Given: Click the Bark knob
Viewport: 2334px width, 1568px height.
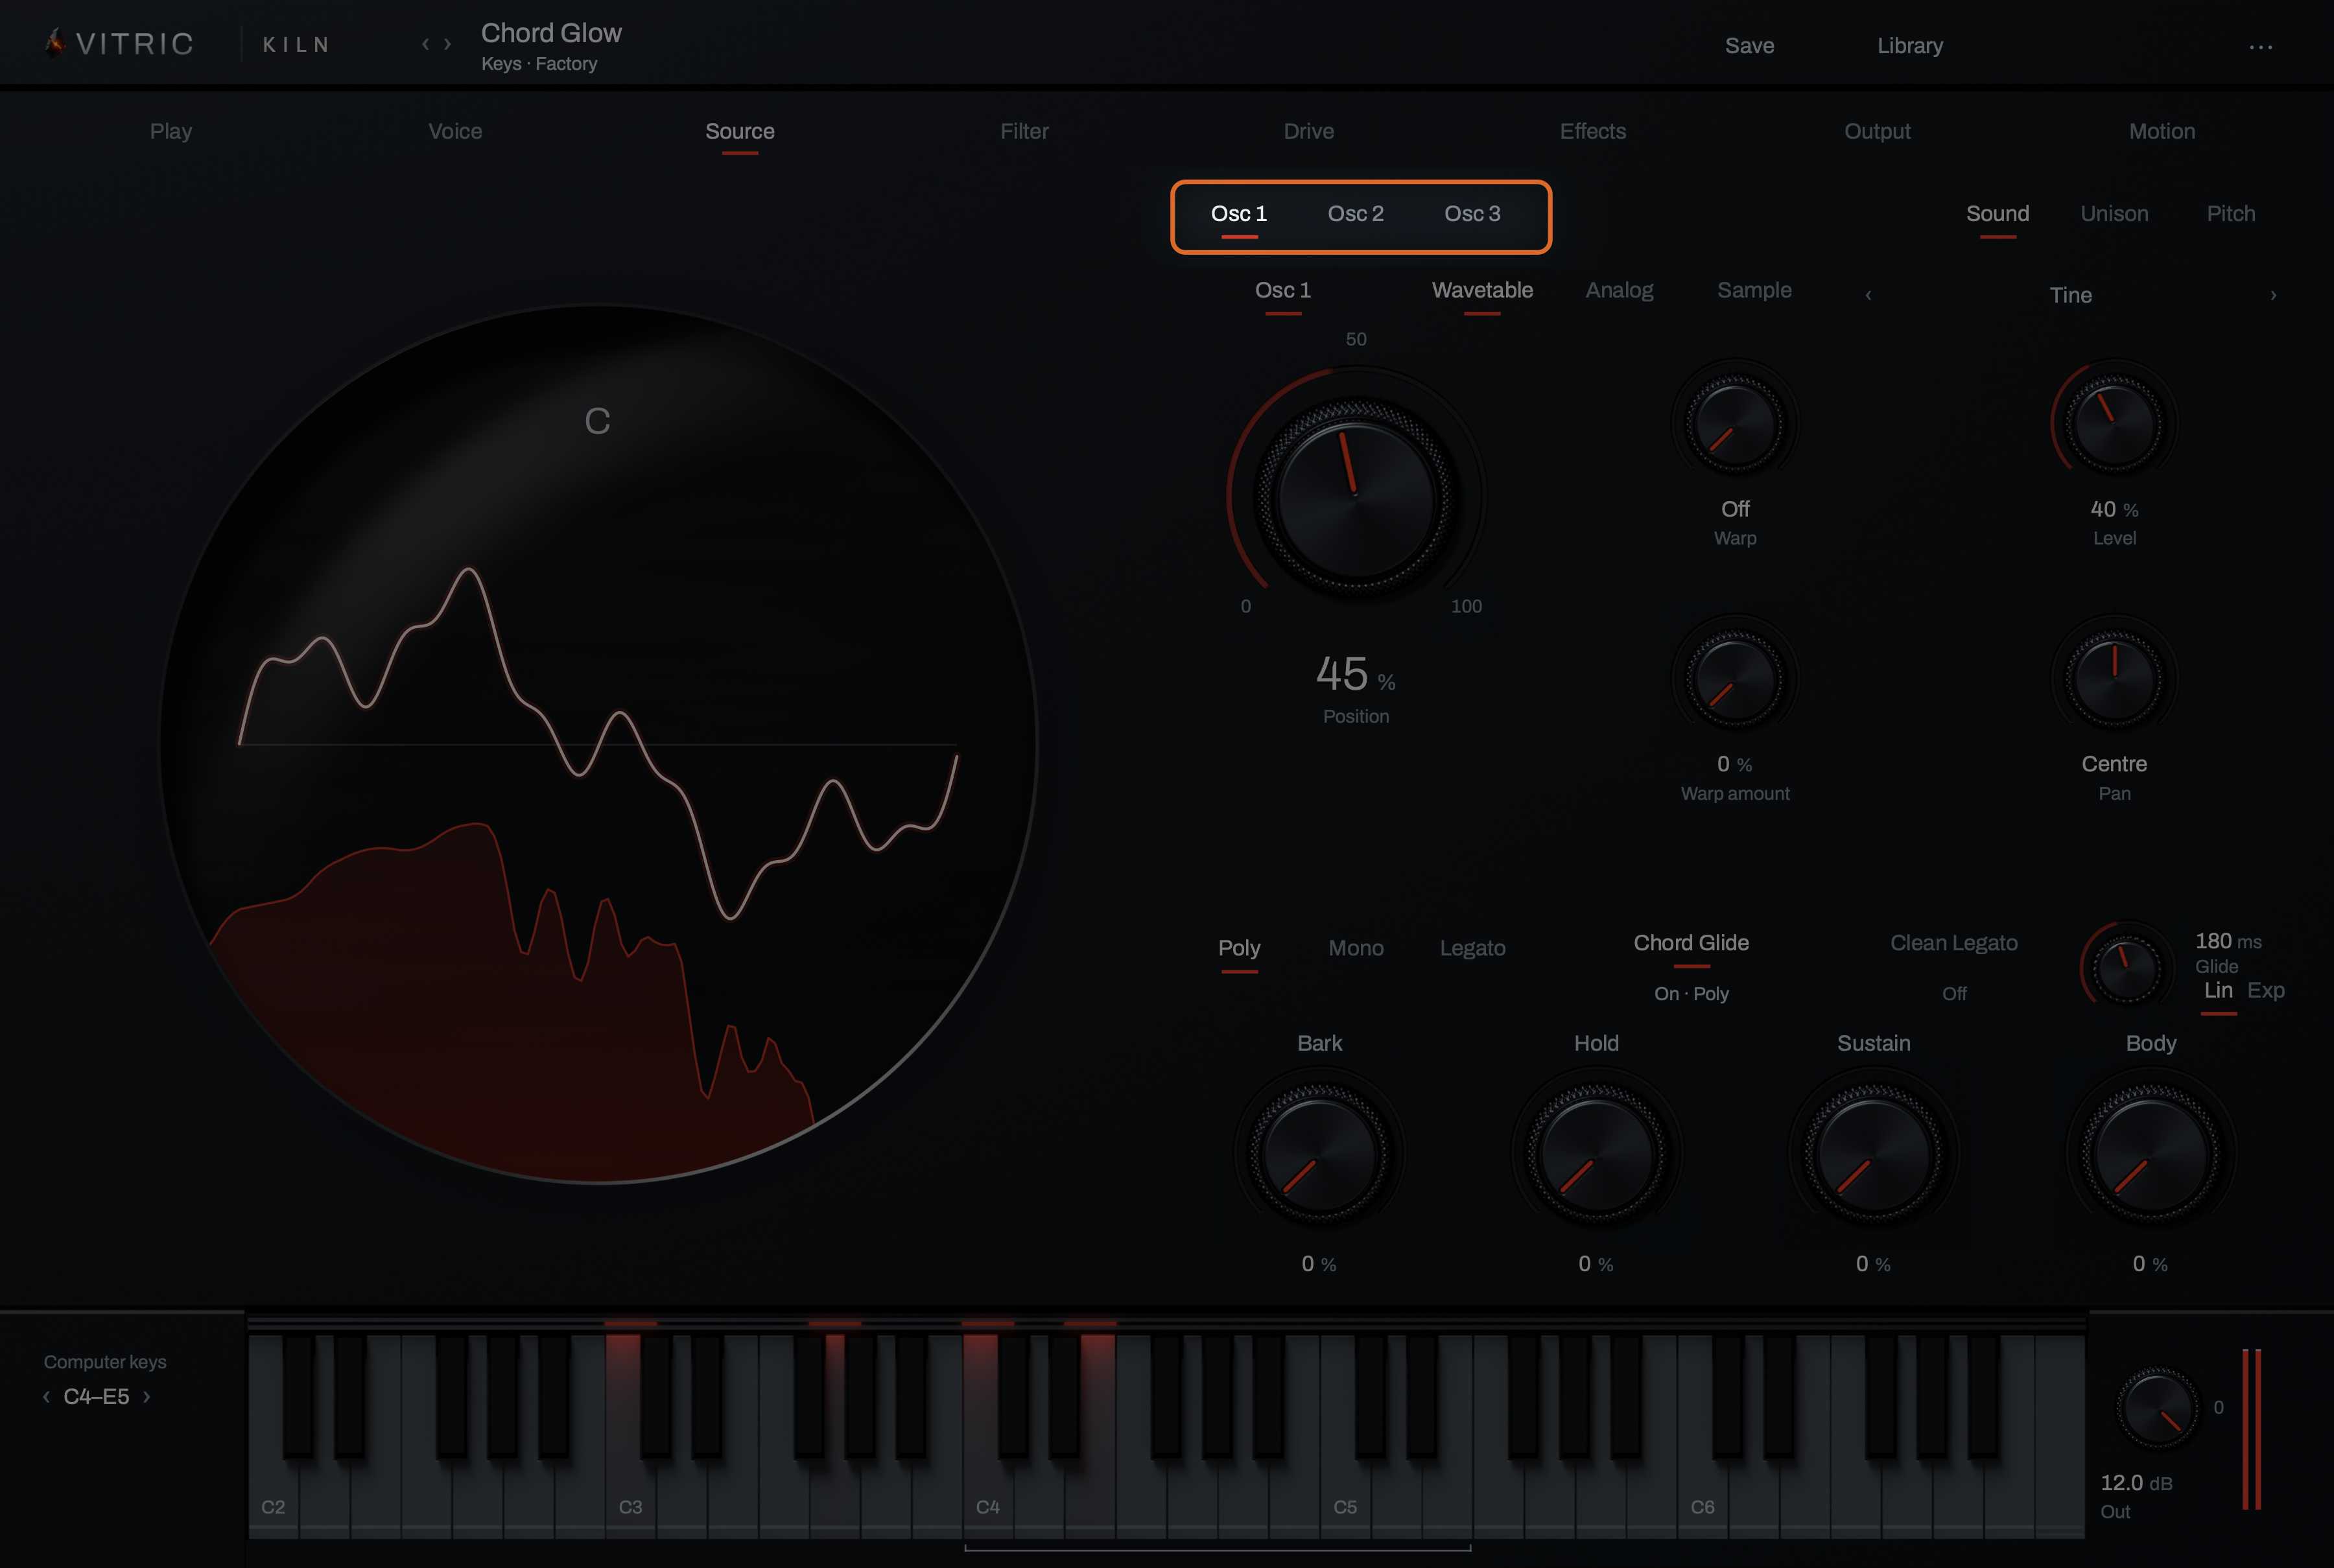Looking at the screenshot, I should tap(1319, 1153).
